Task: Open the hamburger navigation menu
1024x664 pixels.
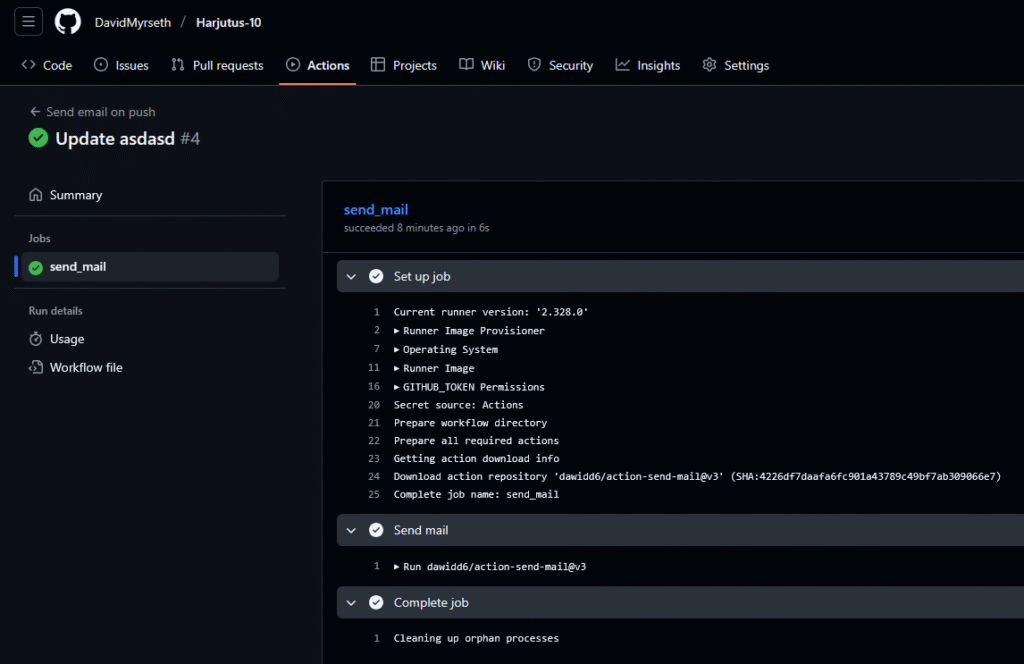Action: (x=28, y=21)
